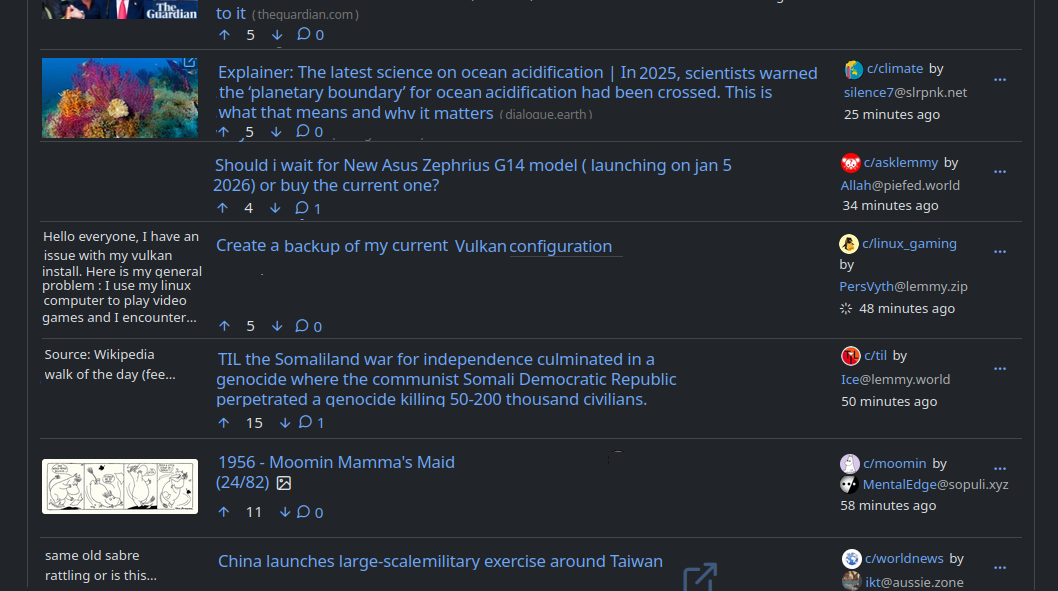Open the c/climate community avatar icon
1058x591 pixels.
click(x=853, y=69)
